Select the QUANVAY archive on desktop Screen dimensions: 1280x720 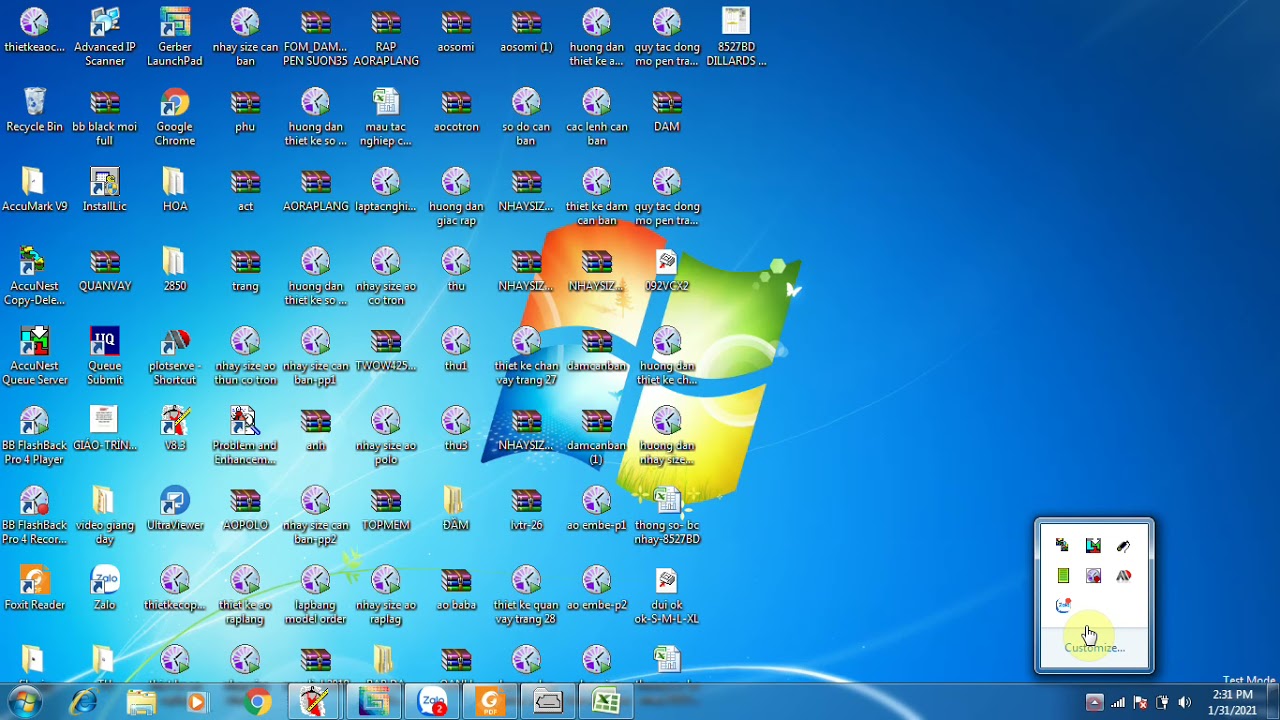click(105, 270)
